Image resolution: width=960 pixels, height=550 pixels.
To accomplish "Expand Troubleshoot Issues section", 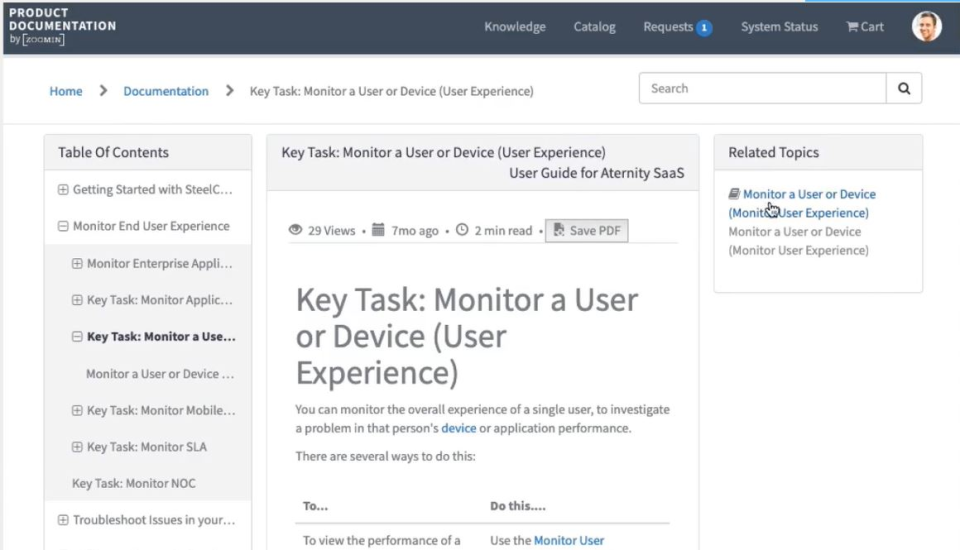I will (x=63, y=520).
